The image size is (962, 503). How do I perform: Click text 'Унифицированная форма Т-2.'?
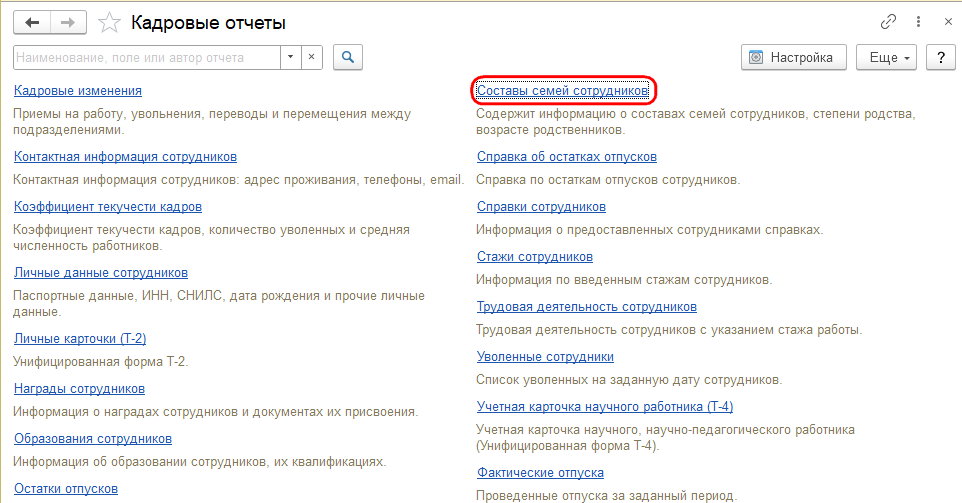point(101,362)
